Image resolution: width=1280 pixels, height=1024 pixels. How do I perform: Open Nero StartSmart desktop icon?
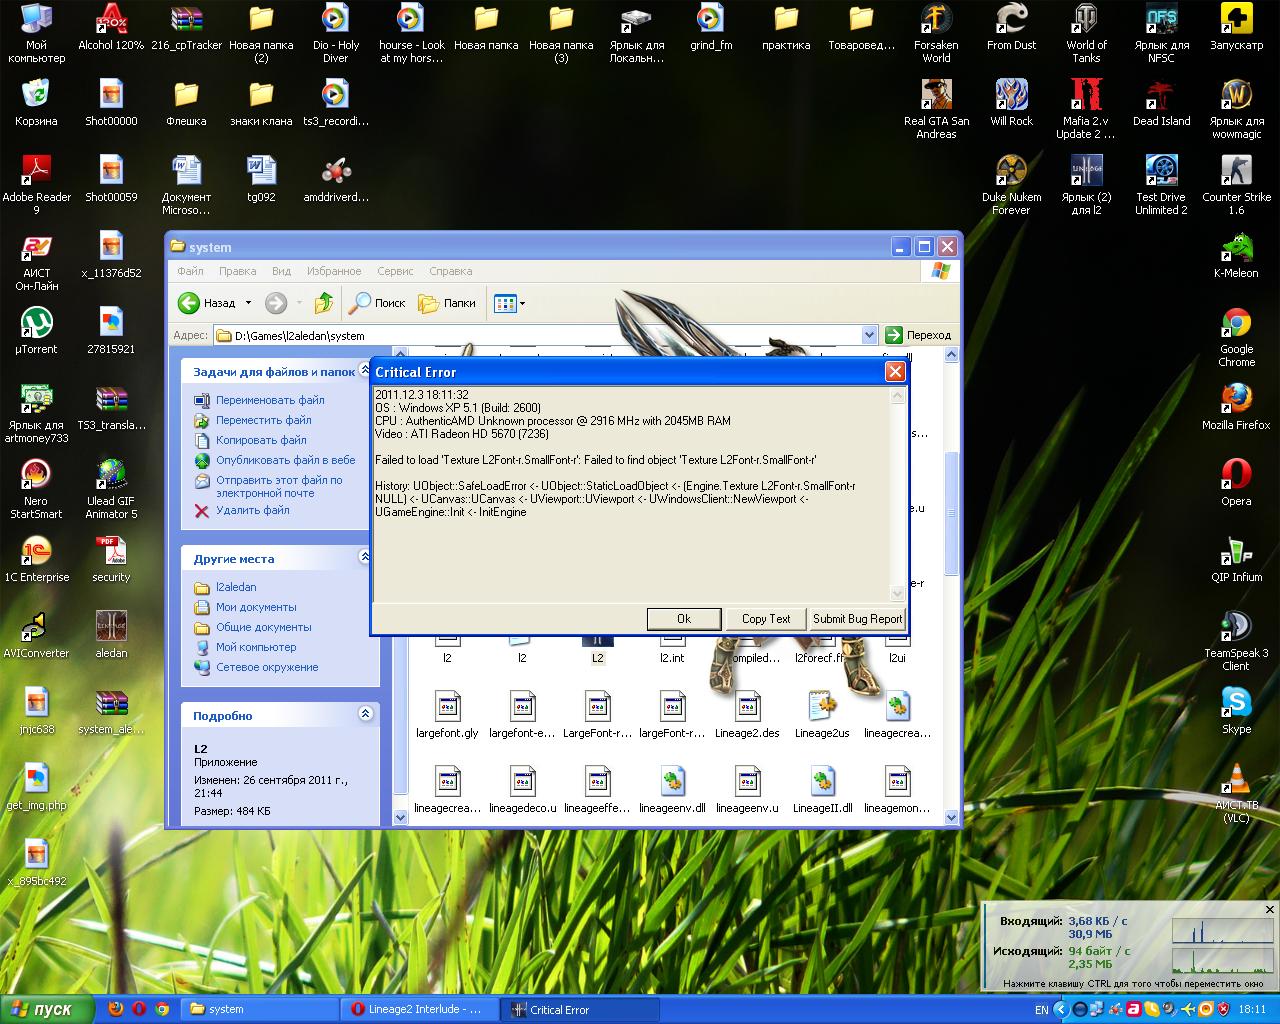(x=37, y=489)
